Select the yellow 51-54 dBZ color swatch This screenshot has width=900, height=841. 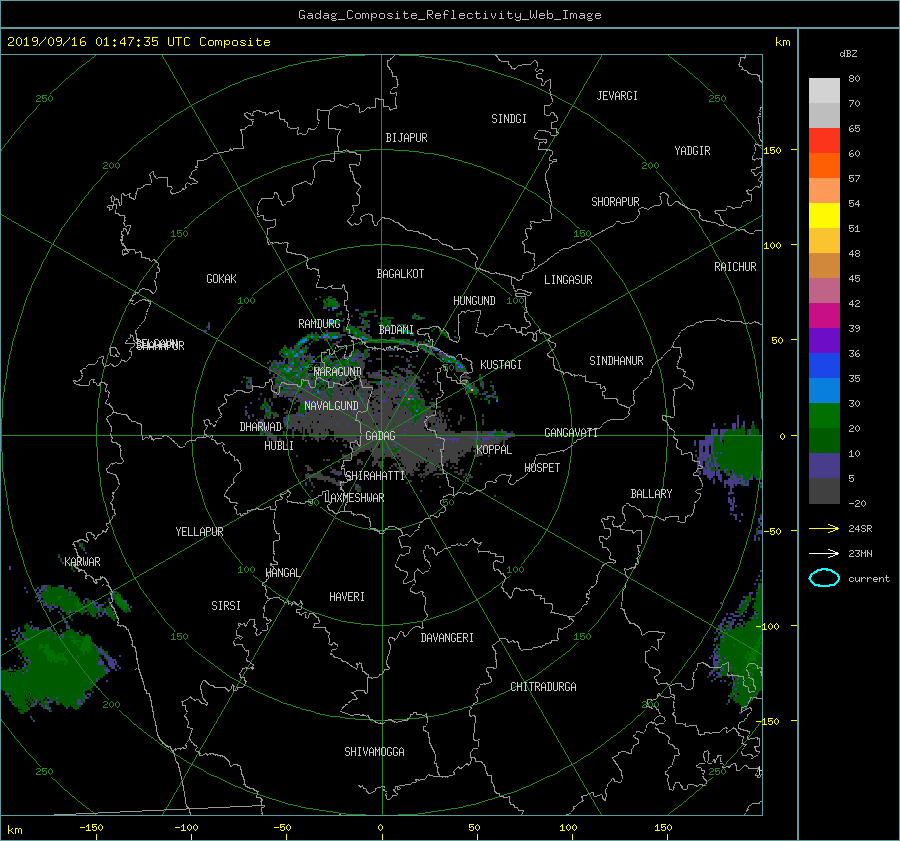[x=824, y=216]
